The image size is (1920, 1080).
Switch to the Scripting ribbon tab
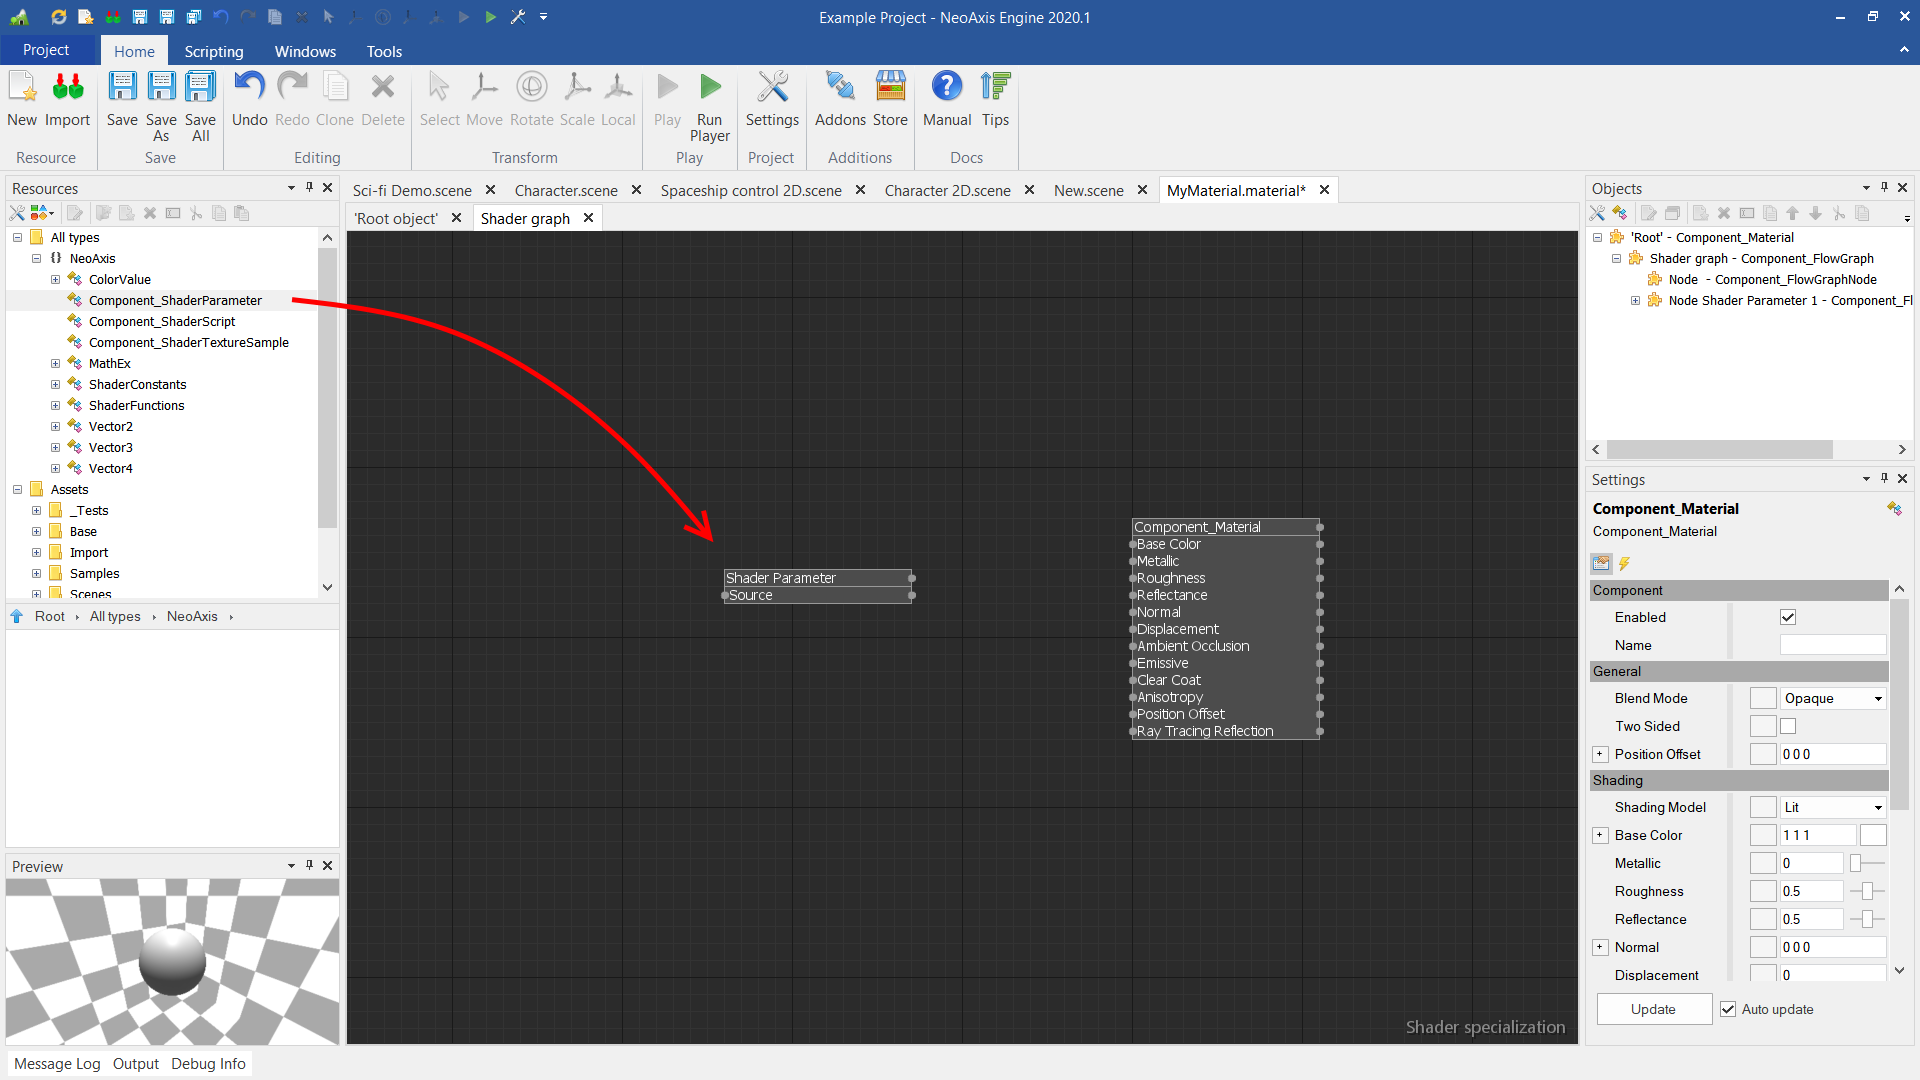pyautogui.click(x=213, y=51)
